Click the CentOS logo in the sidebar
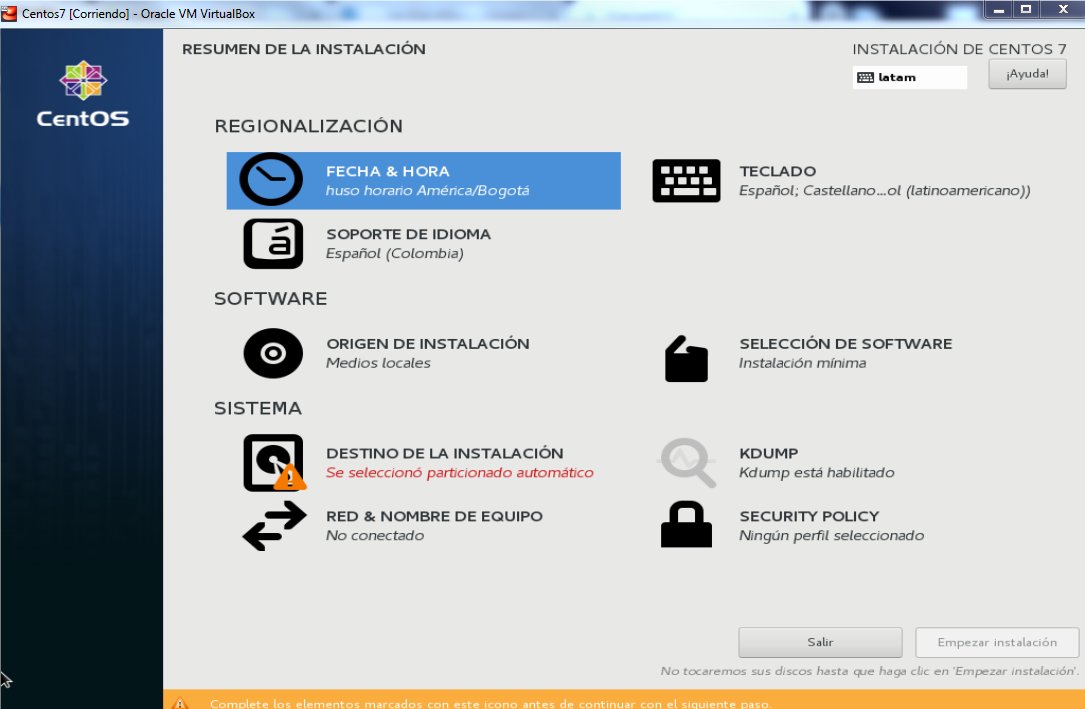This screenshot has width=1085, height=709. [x=83, y=94]
